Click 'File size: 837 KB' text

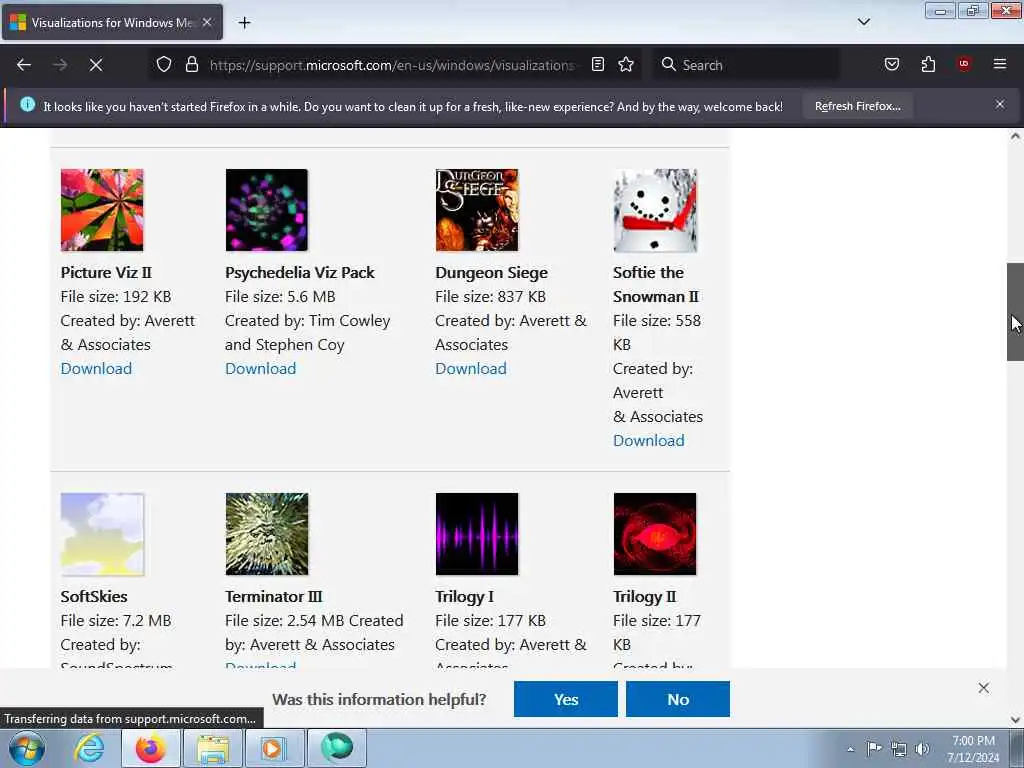coord(490,296)
